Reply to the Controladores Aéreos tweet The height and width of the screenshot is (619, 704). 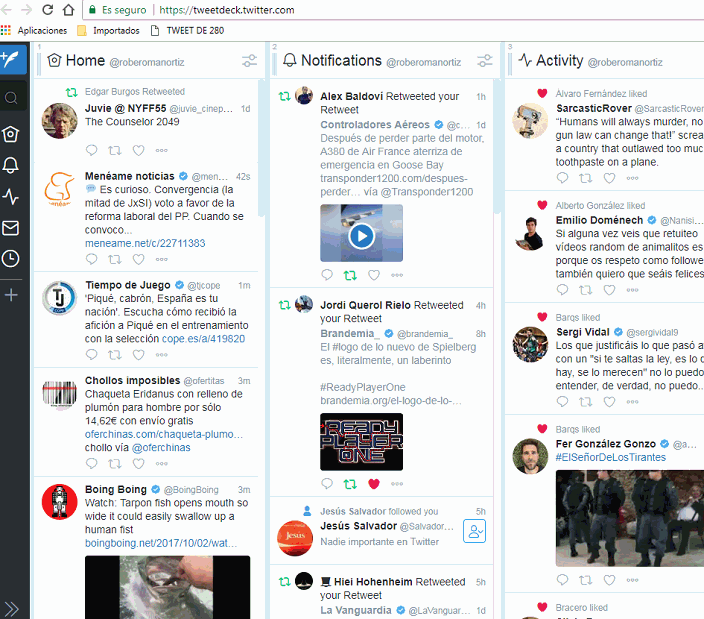click(327, 275)
